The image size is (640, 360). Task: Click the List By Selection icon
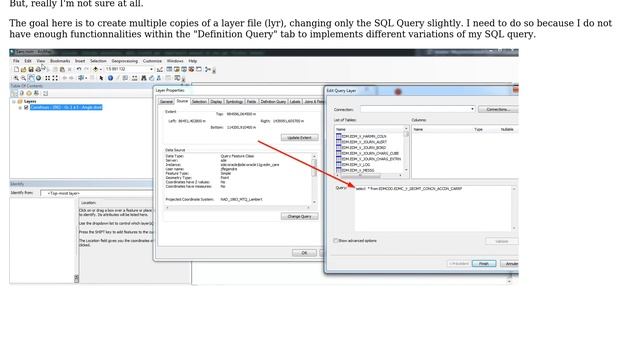pyautogui.click(x=36, y=93)
